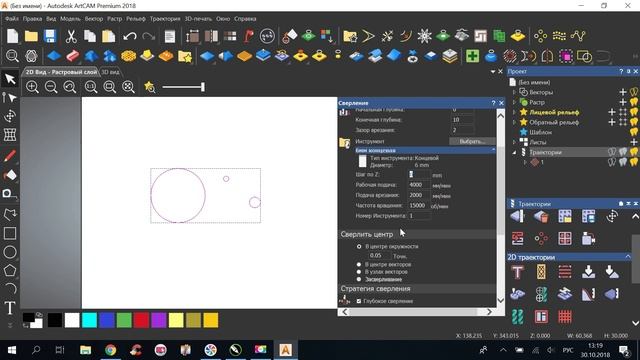Zoom out on the 2D view
This screenshot has width=640, height=360.
[x=51, y=87]
